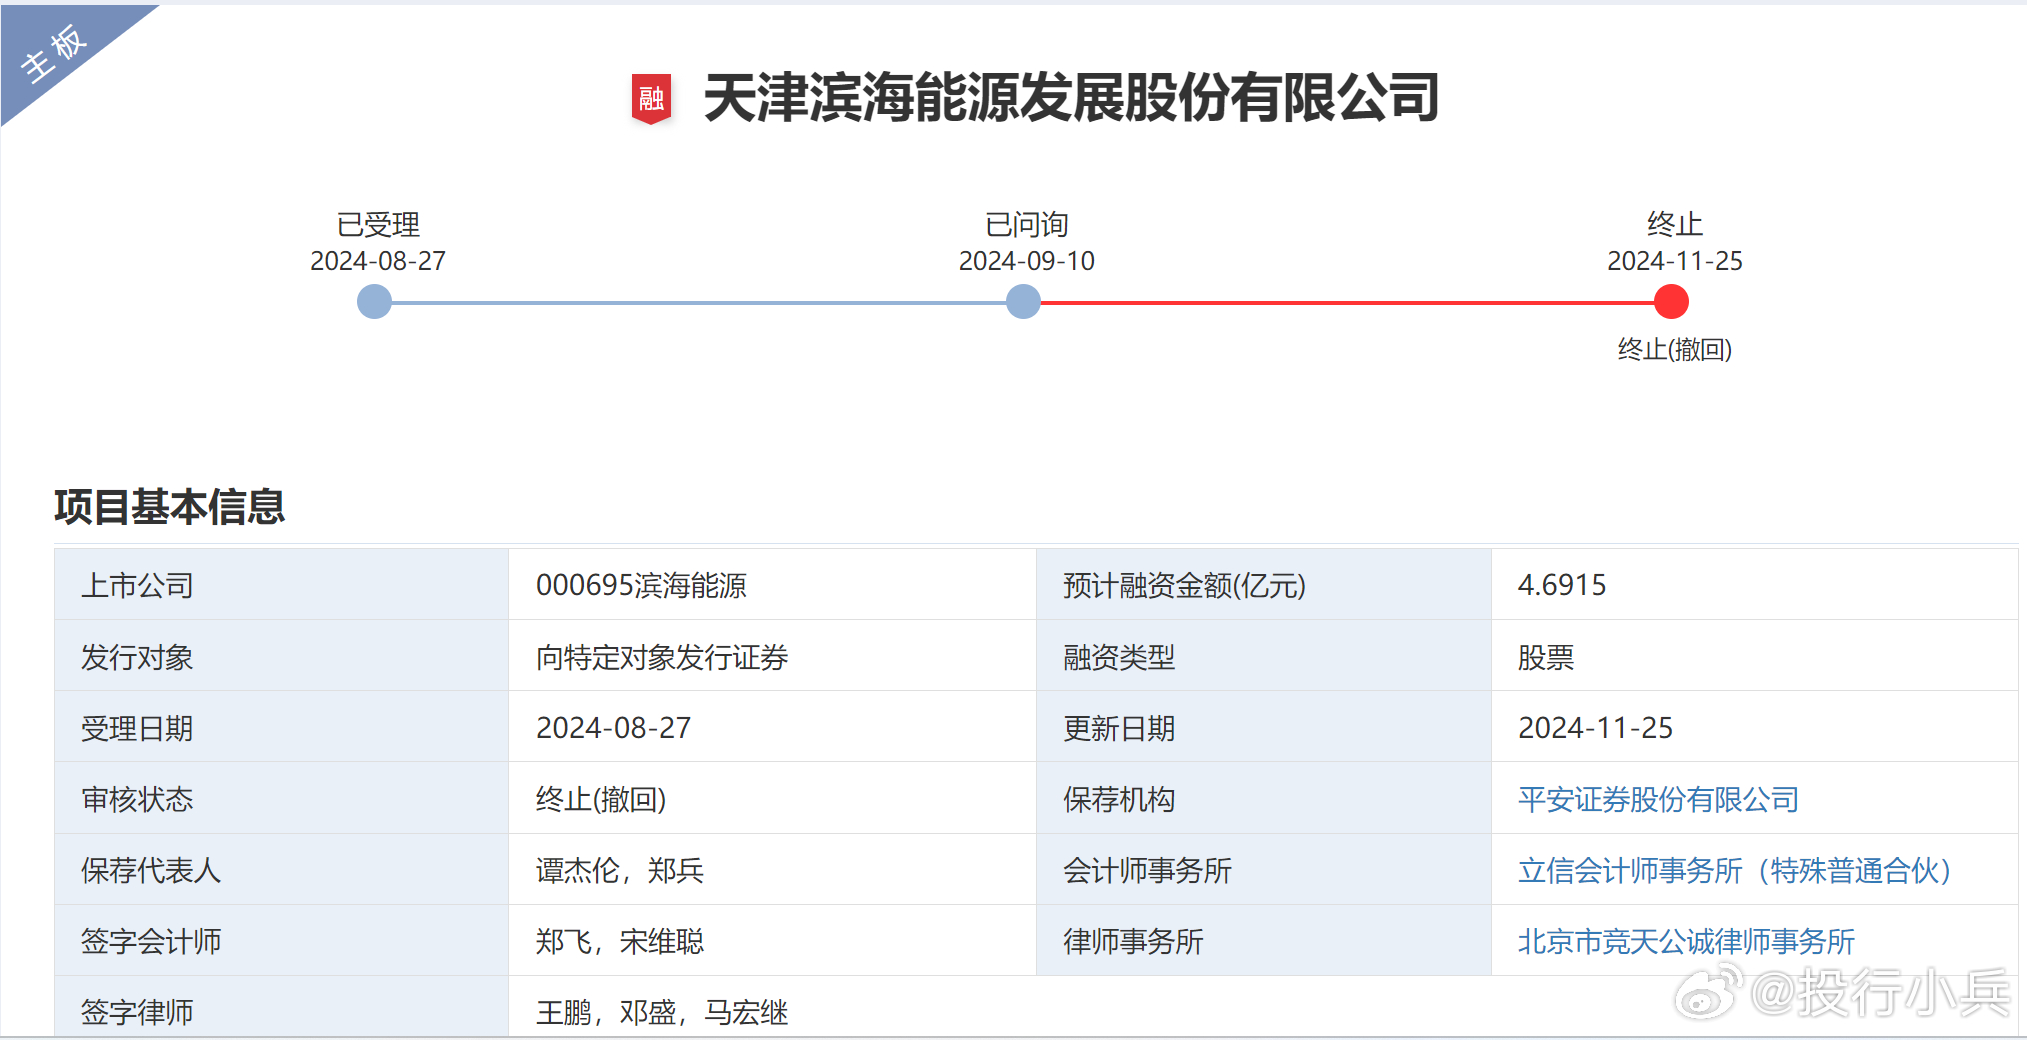Select the red 终止 timeline dot

1671,301
